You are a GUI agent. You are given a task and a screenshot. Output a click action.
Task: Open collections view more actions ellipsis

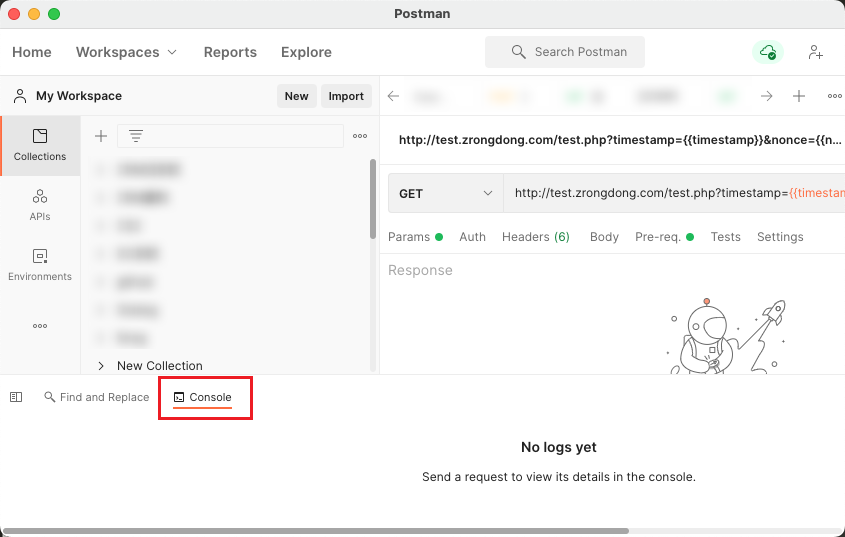click(360, 136)
